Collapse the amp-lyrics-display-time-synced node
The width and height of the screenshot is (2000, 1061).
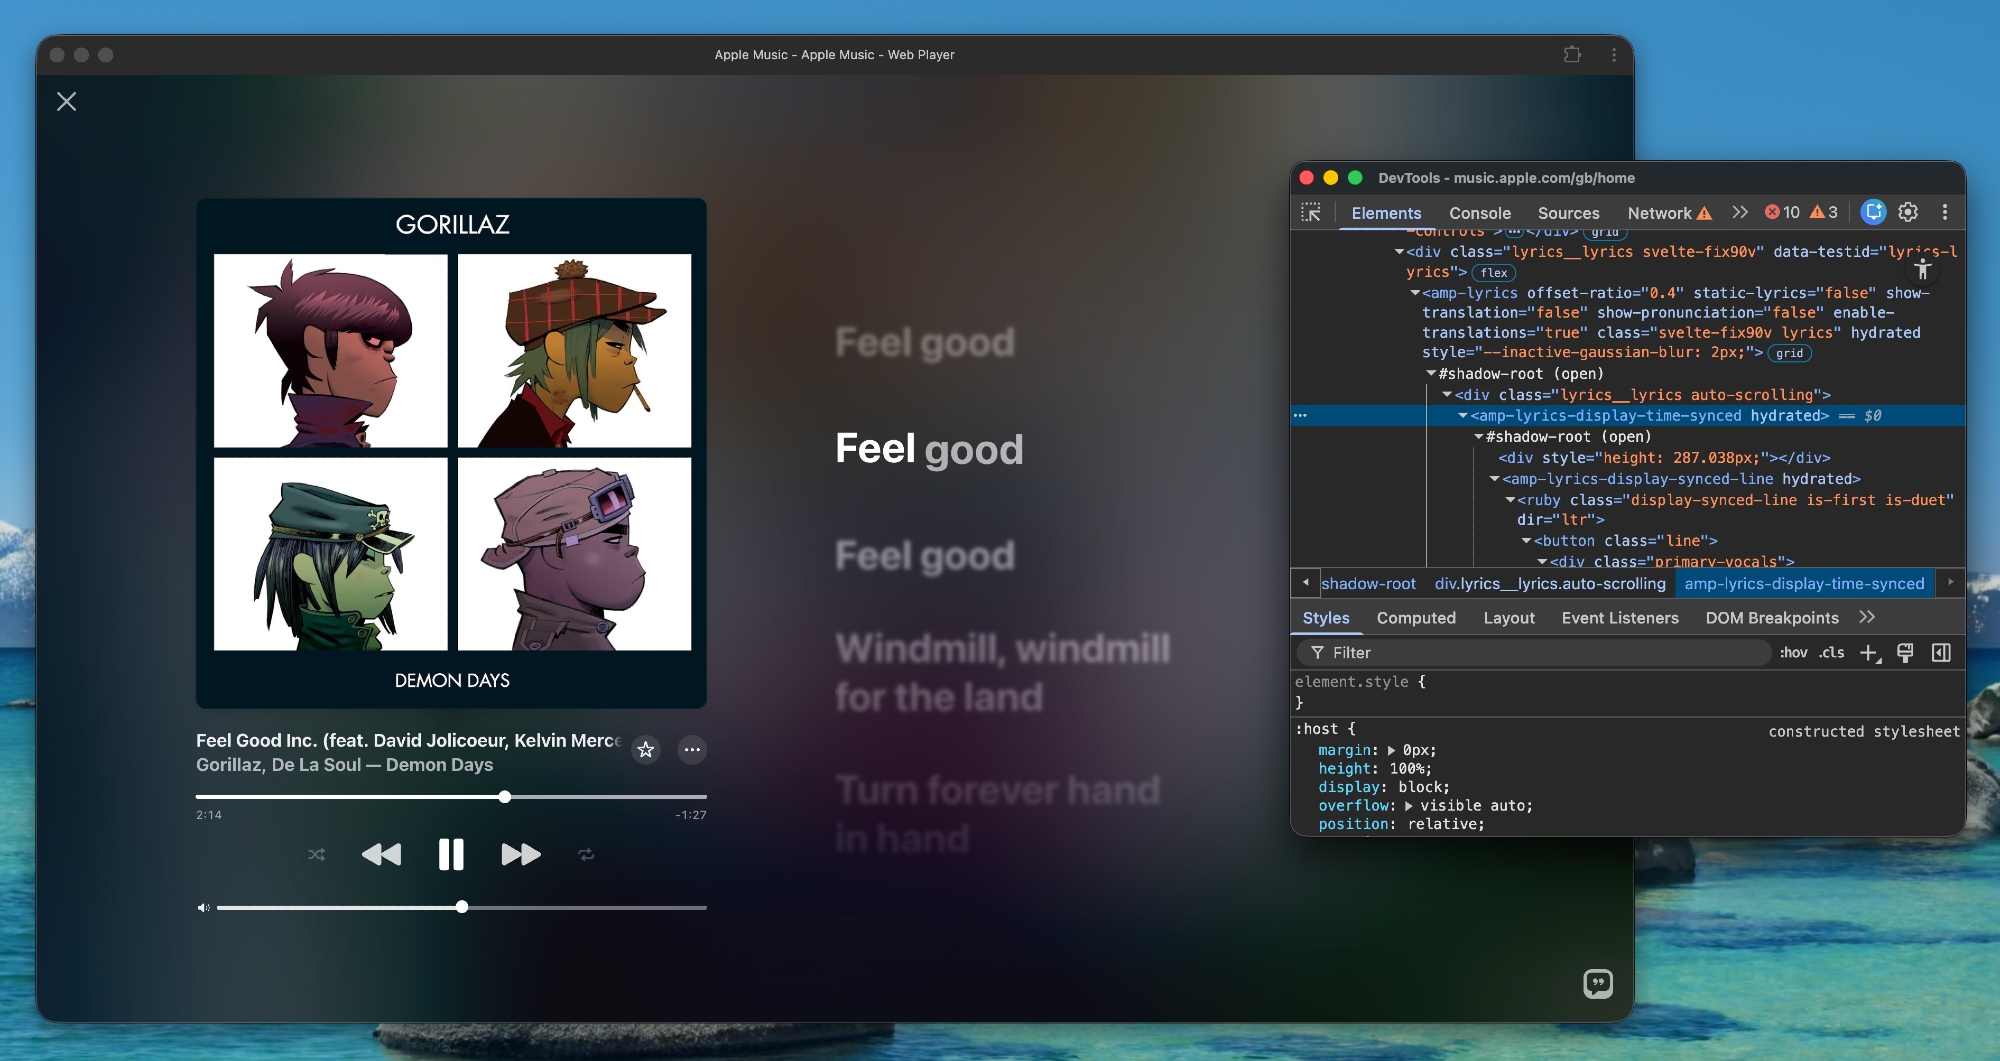click(x=1463, y=416)
